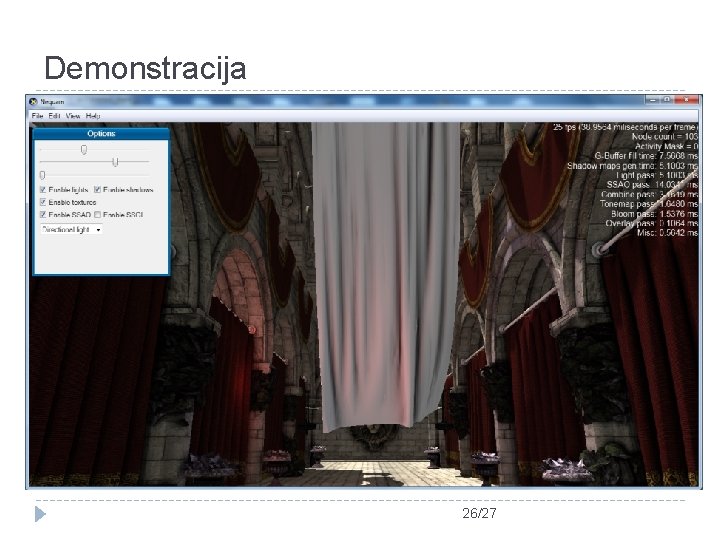Close the application window
The width and height of the screenshot is (720, 540).
pos(686,100)
